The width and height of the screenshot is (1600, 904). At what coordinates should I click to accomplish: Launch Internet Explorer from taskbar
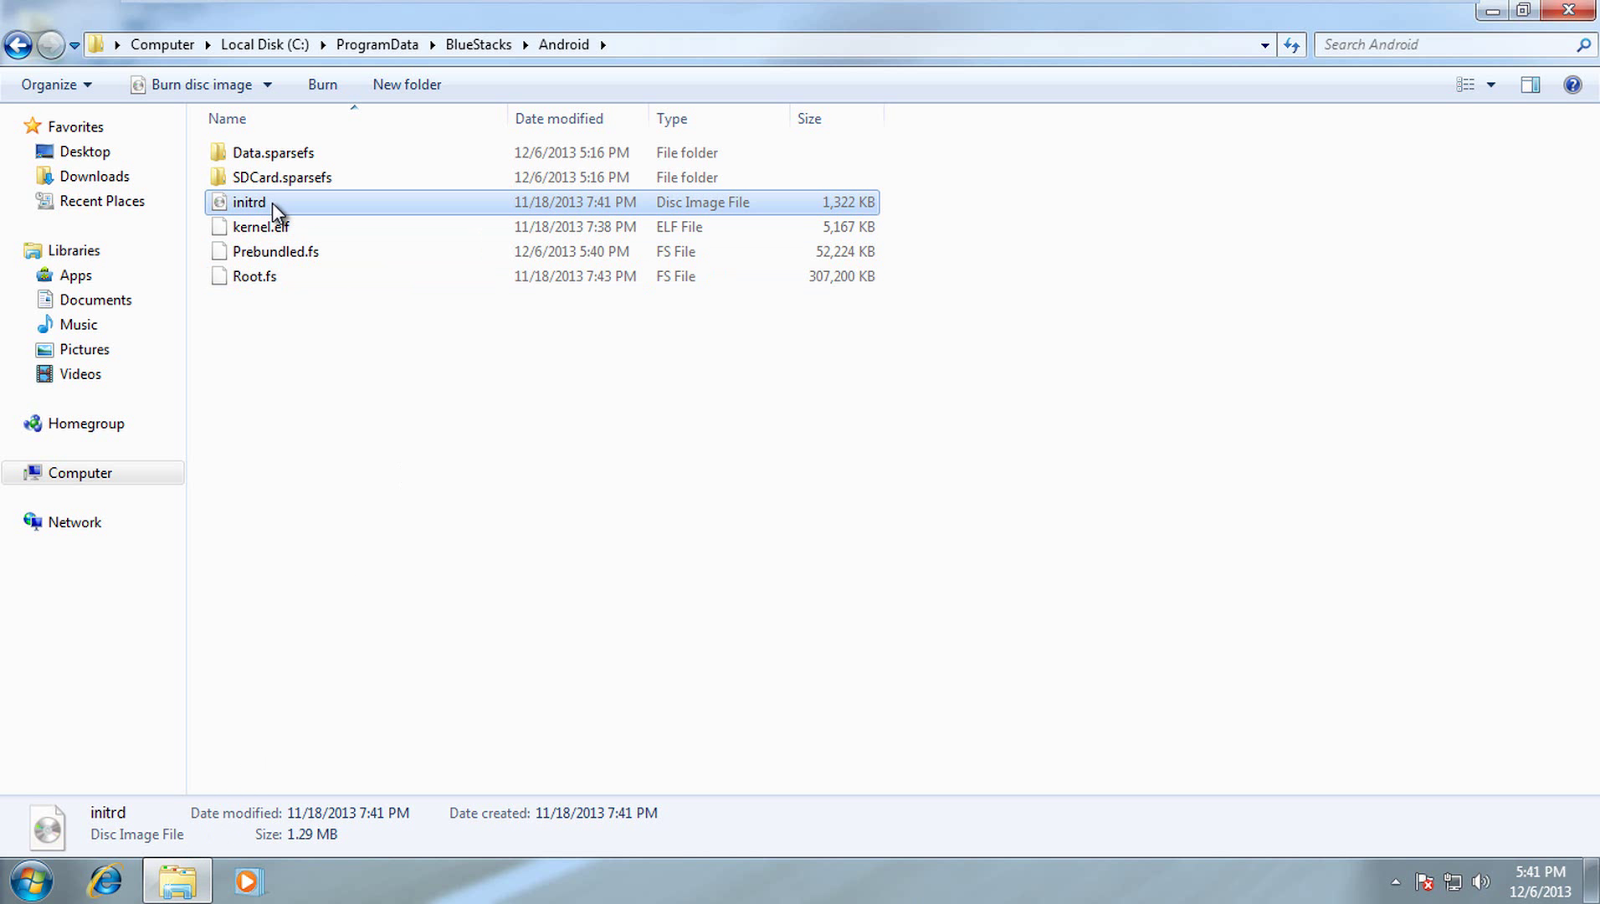[x=105, y=882]
